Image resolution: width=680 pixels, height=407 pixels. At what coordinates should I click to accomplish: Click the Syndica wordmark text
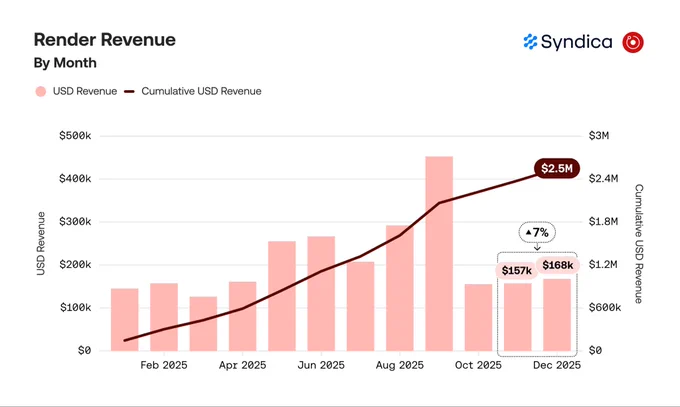pyautogui.click(x=577, y=42)
